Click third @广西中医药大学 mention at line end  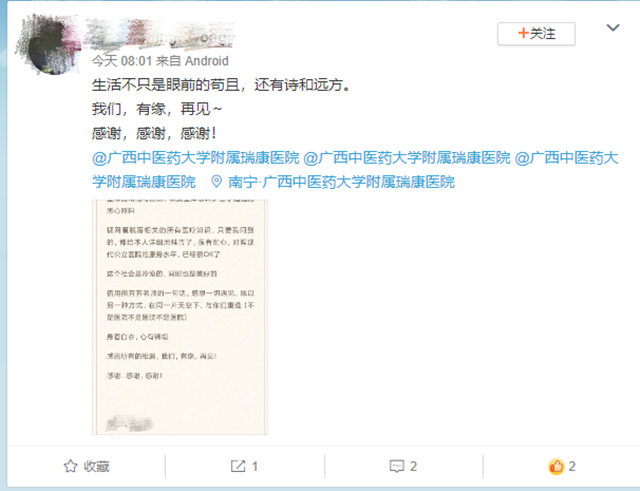coord(567,158)
